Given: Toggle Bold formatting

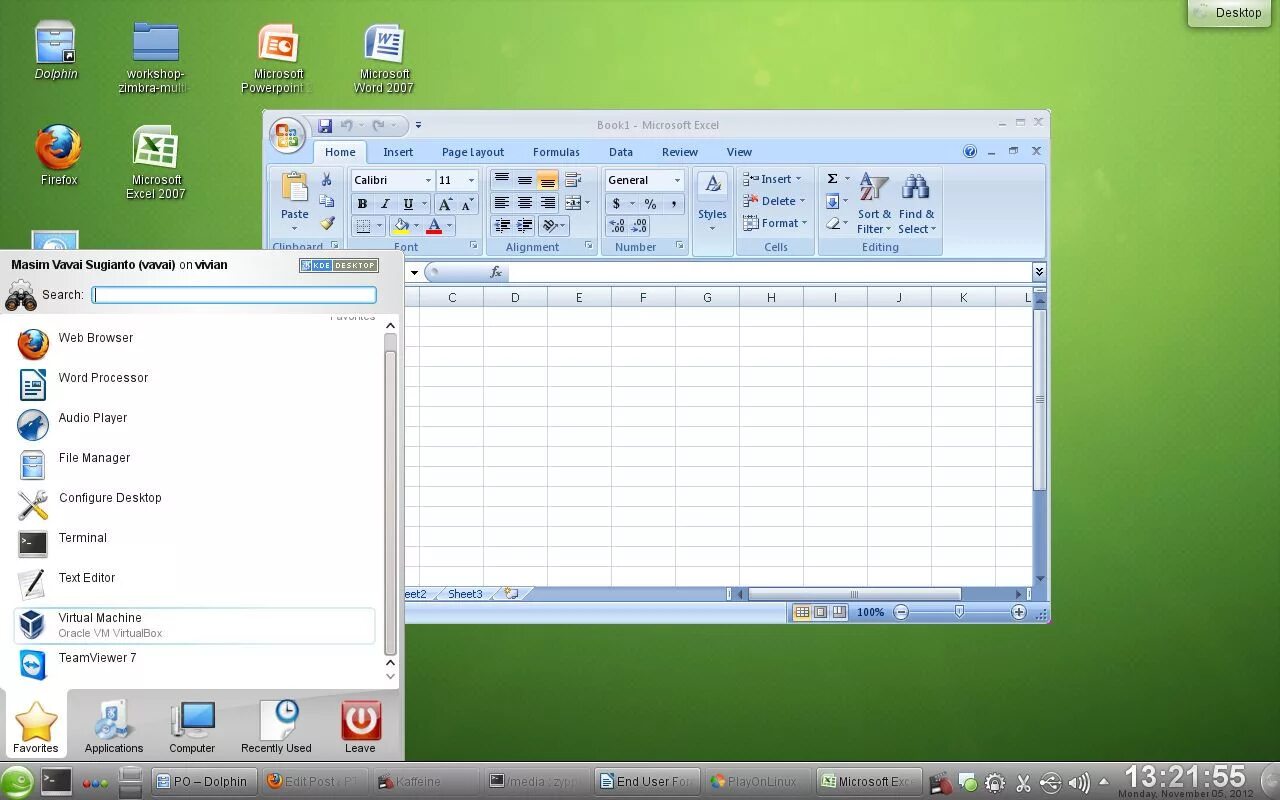Looking at the screenshot, I should [362, 203].
